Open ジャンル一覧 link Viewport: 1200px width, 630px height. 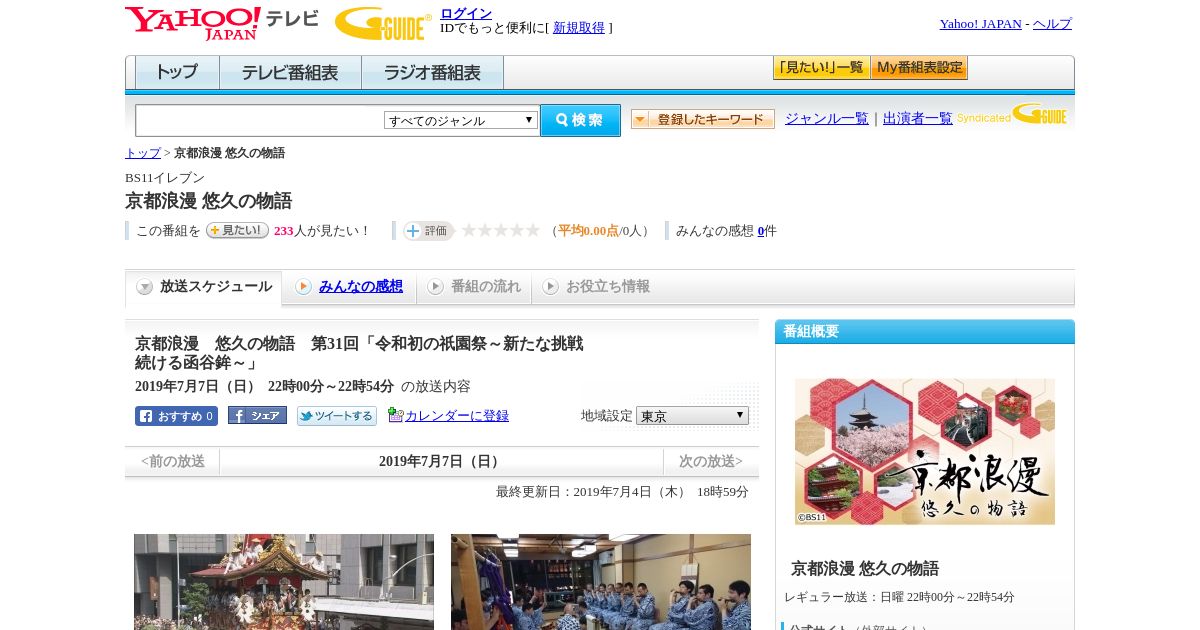(x=827, y=119)
